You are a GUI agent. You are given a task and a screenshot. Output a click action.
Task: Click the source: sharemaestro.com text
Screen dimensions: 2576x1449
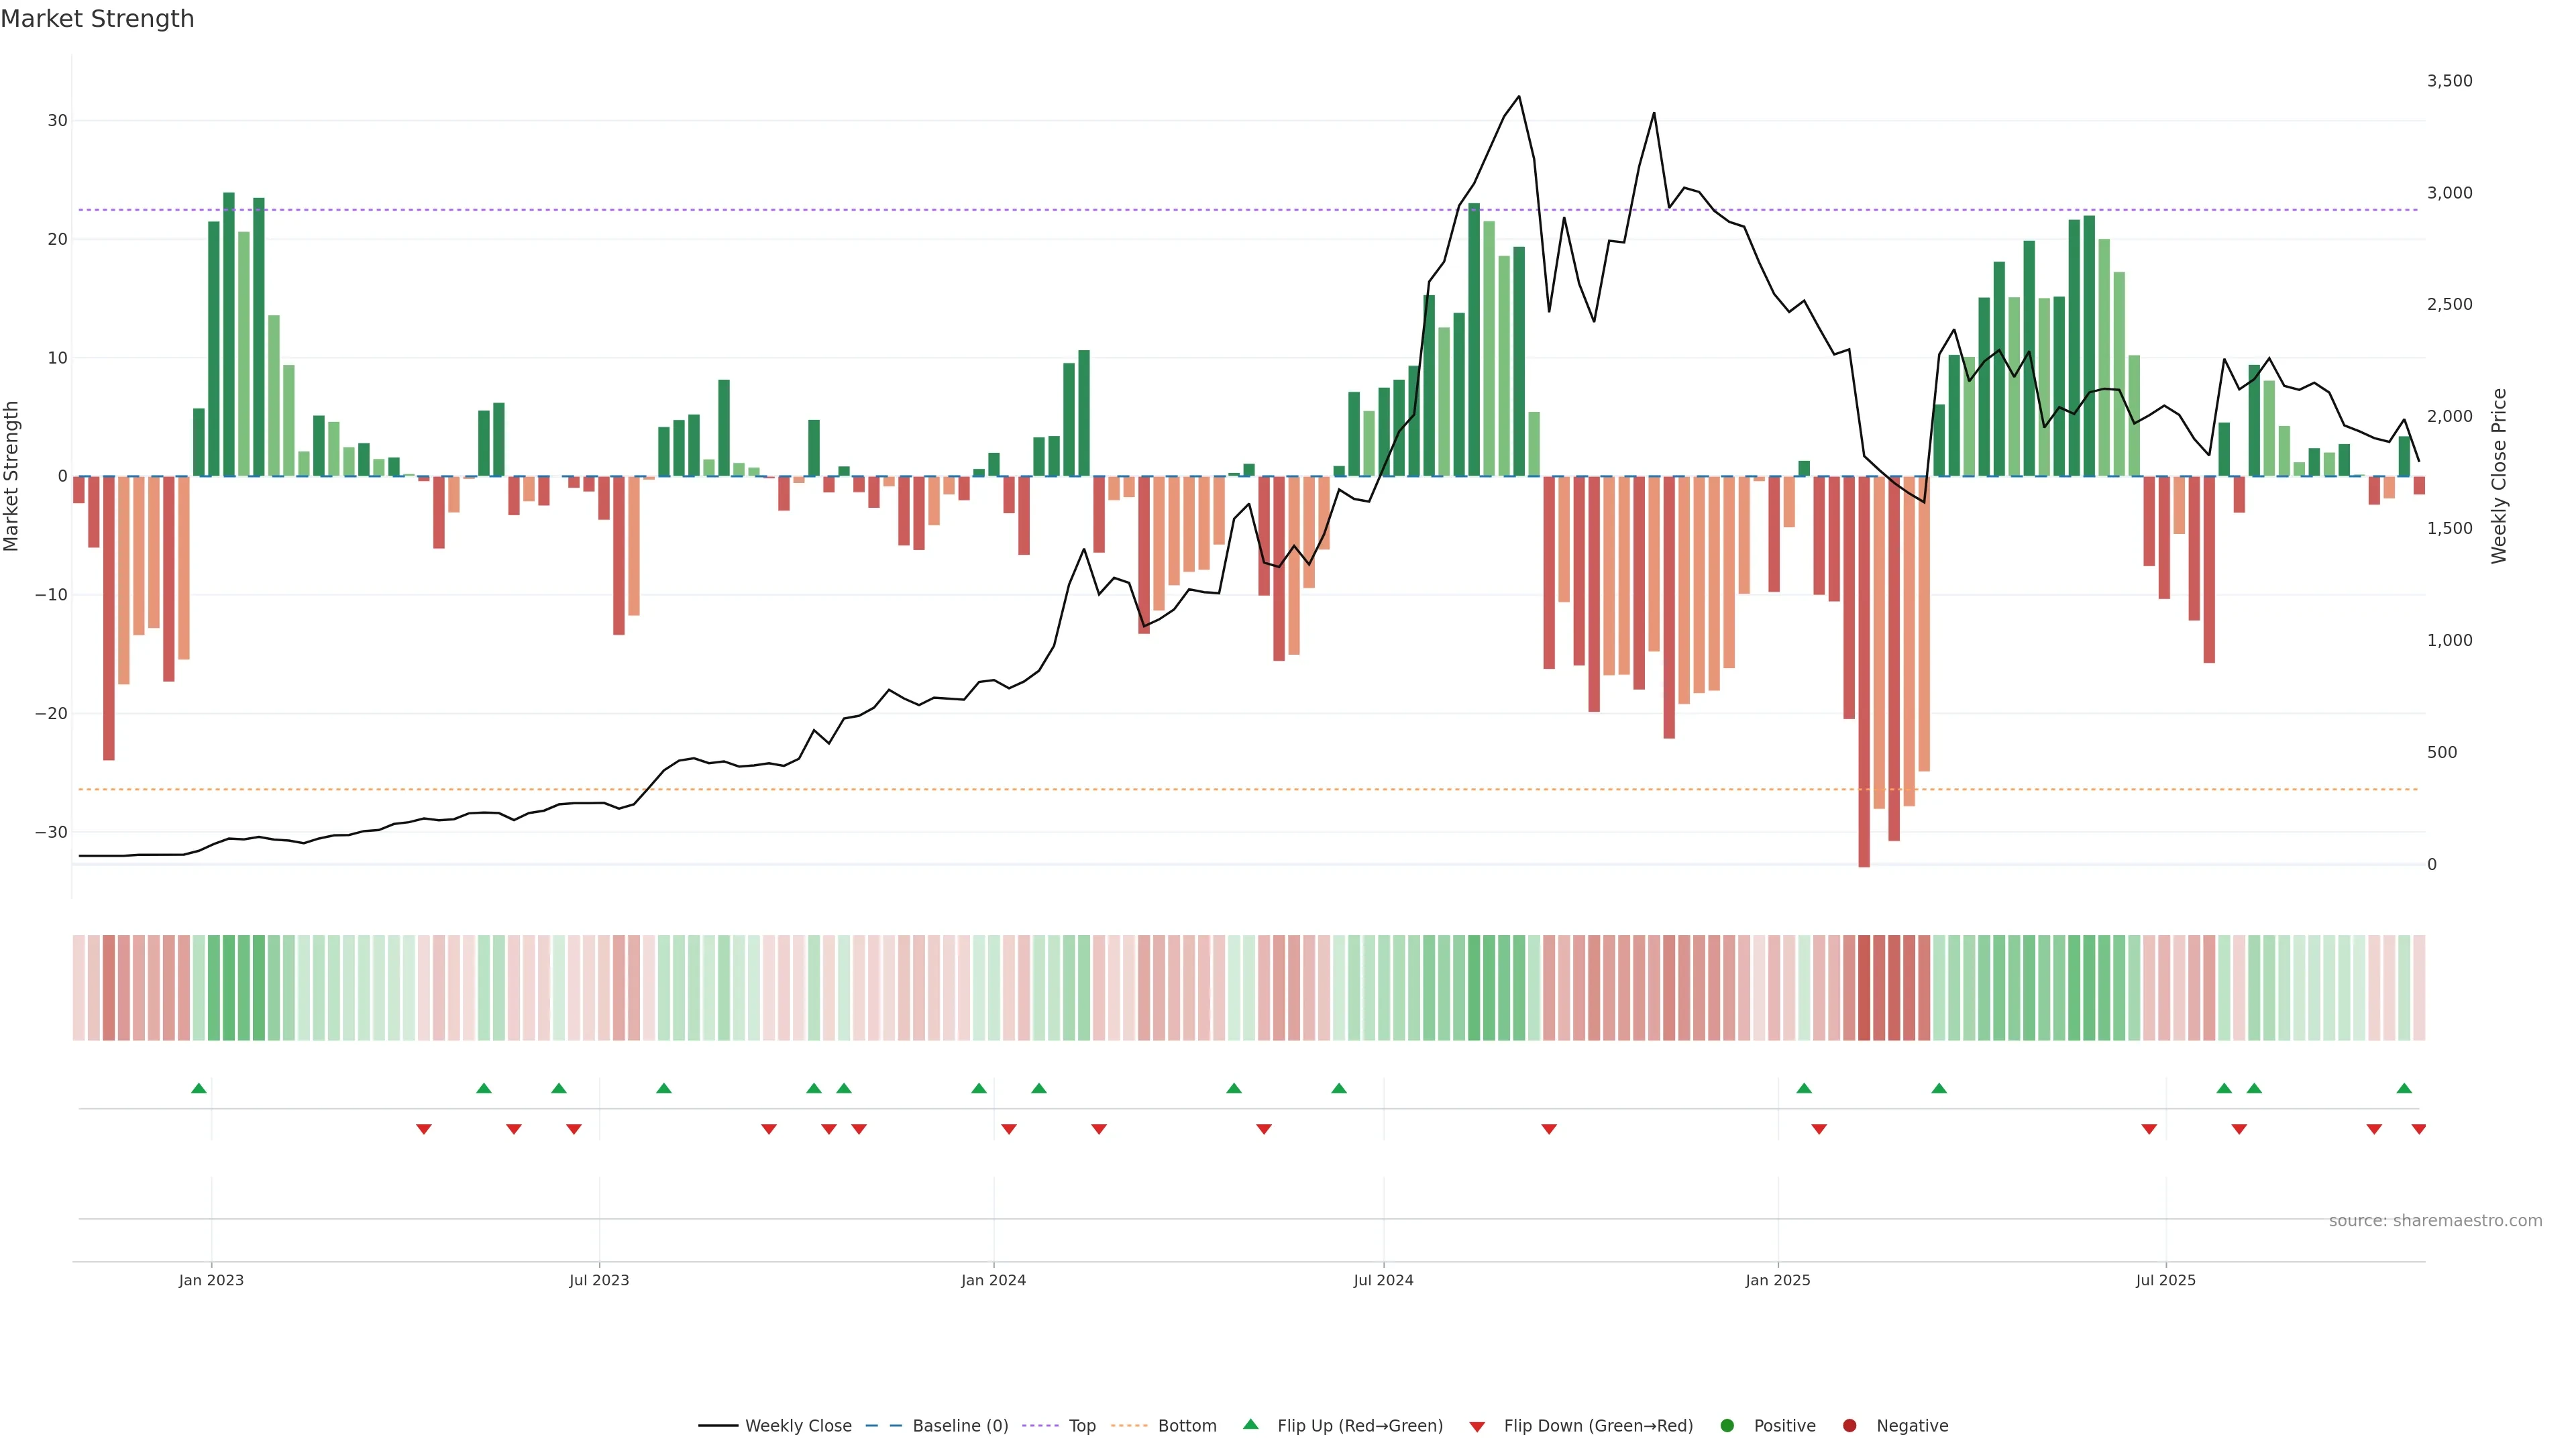[2435, 1220]
